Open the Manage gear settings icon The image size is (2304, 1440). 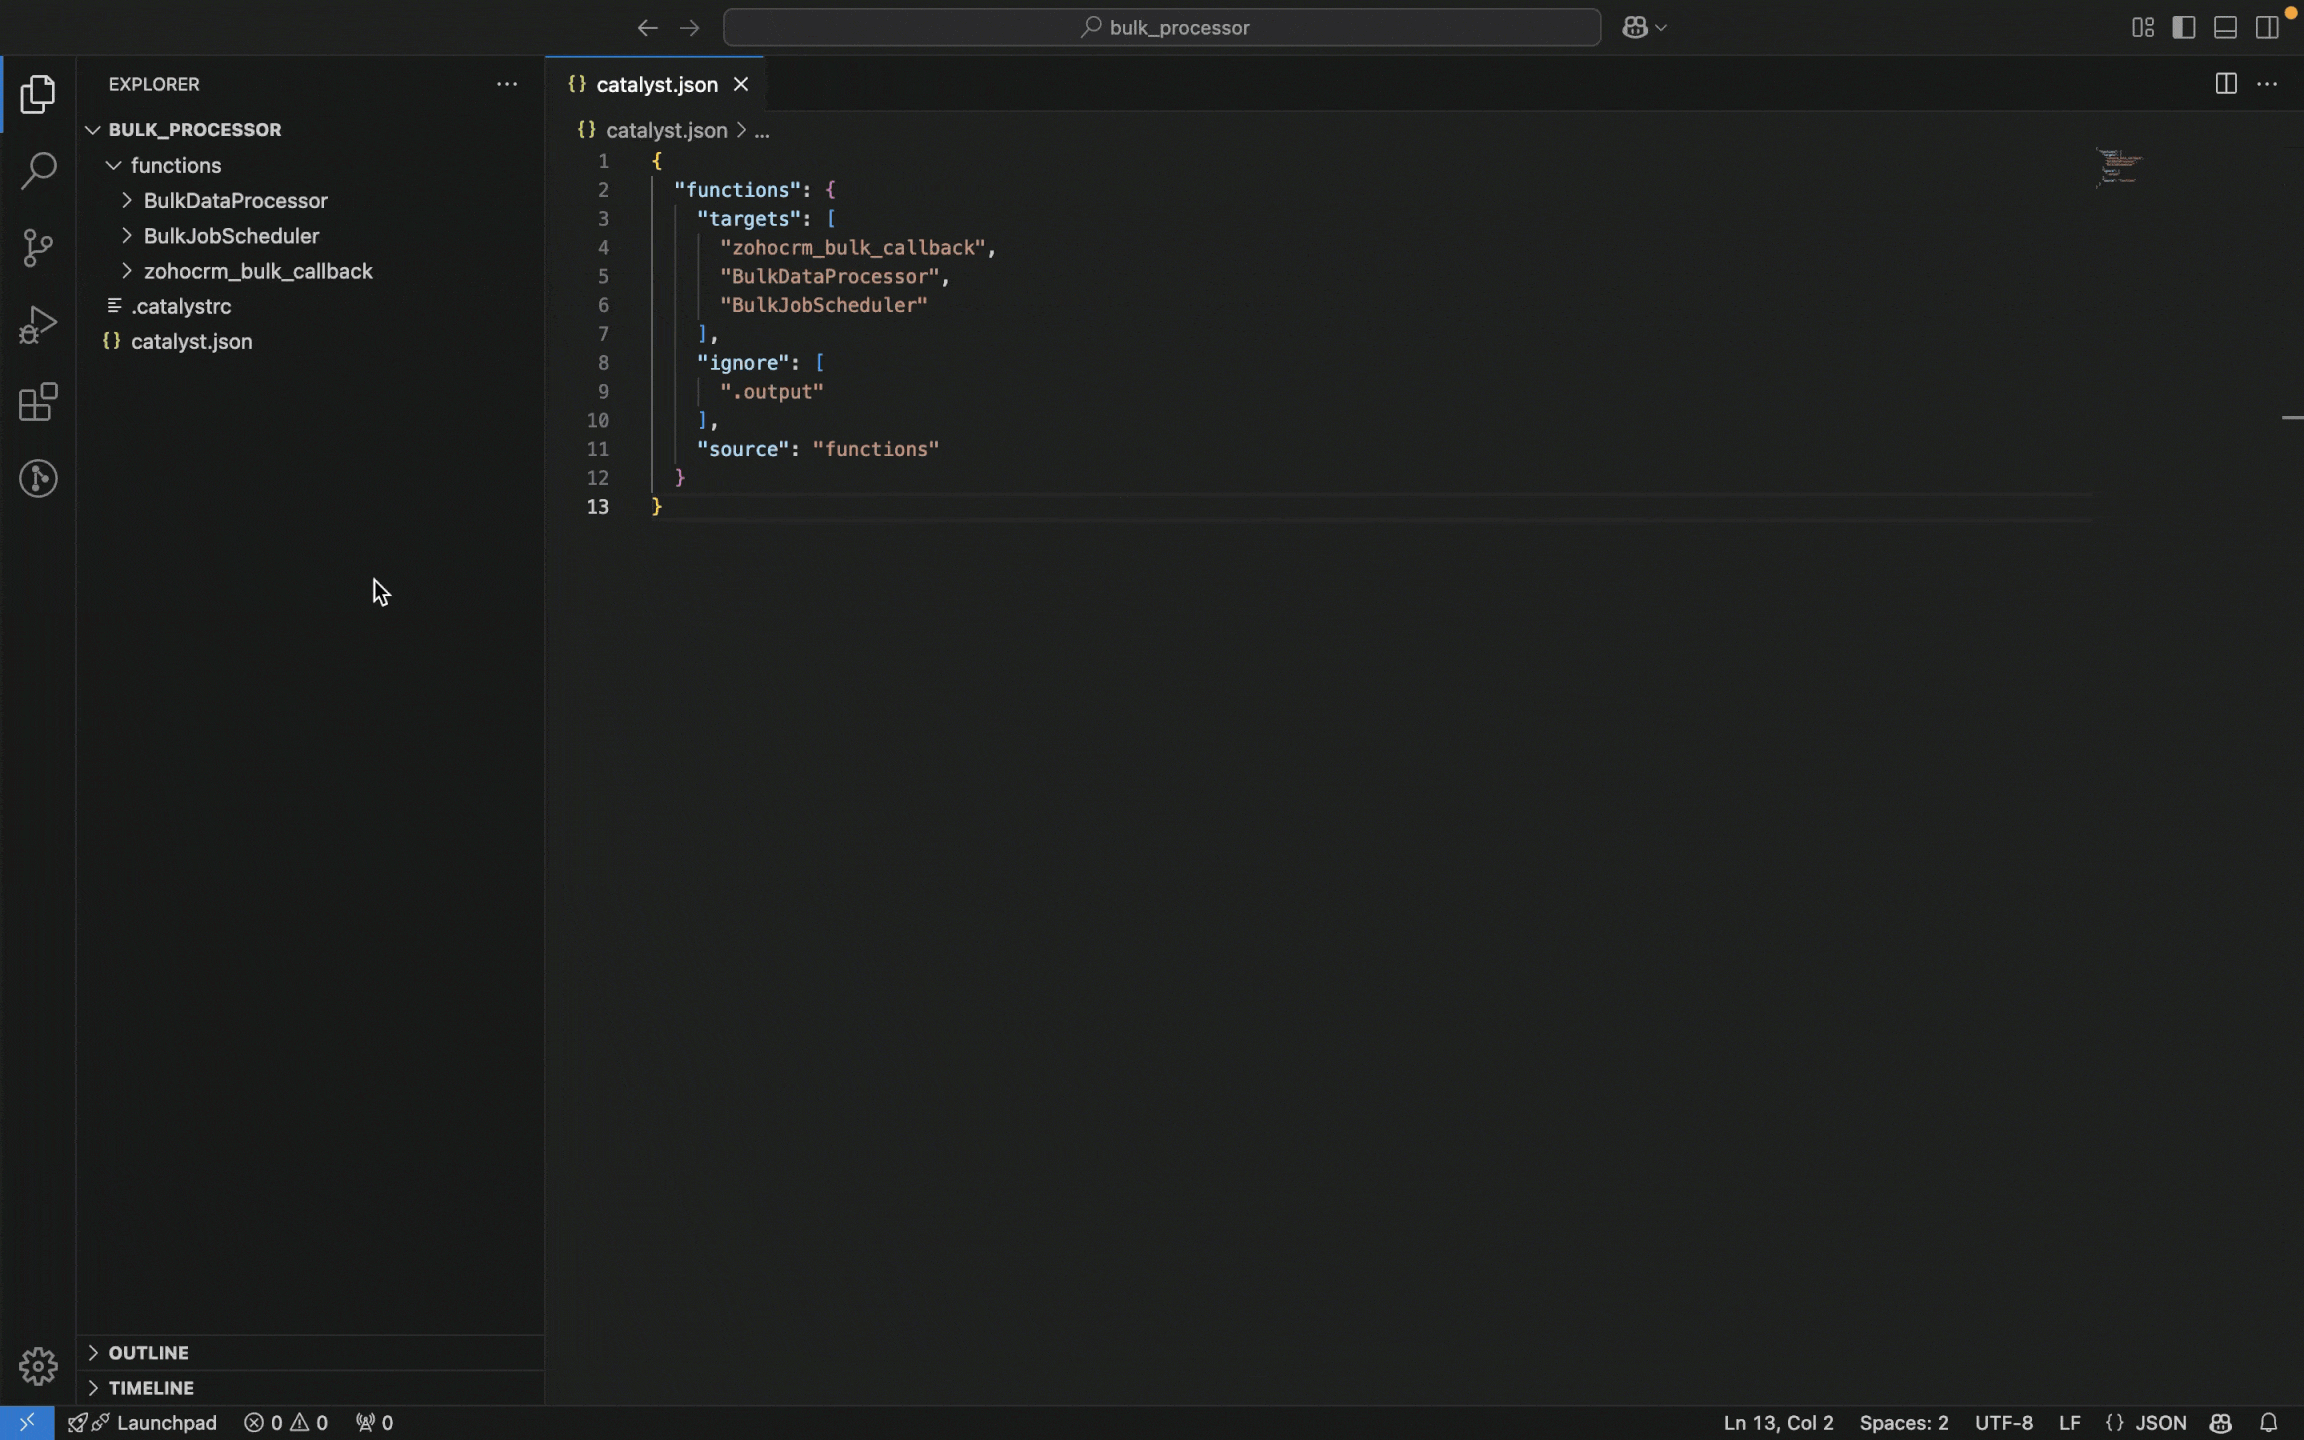pos(38,1366)
